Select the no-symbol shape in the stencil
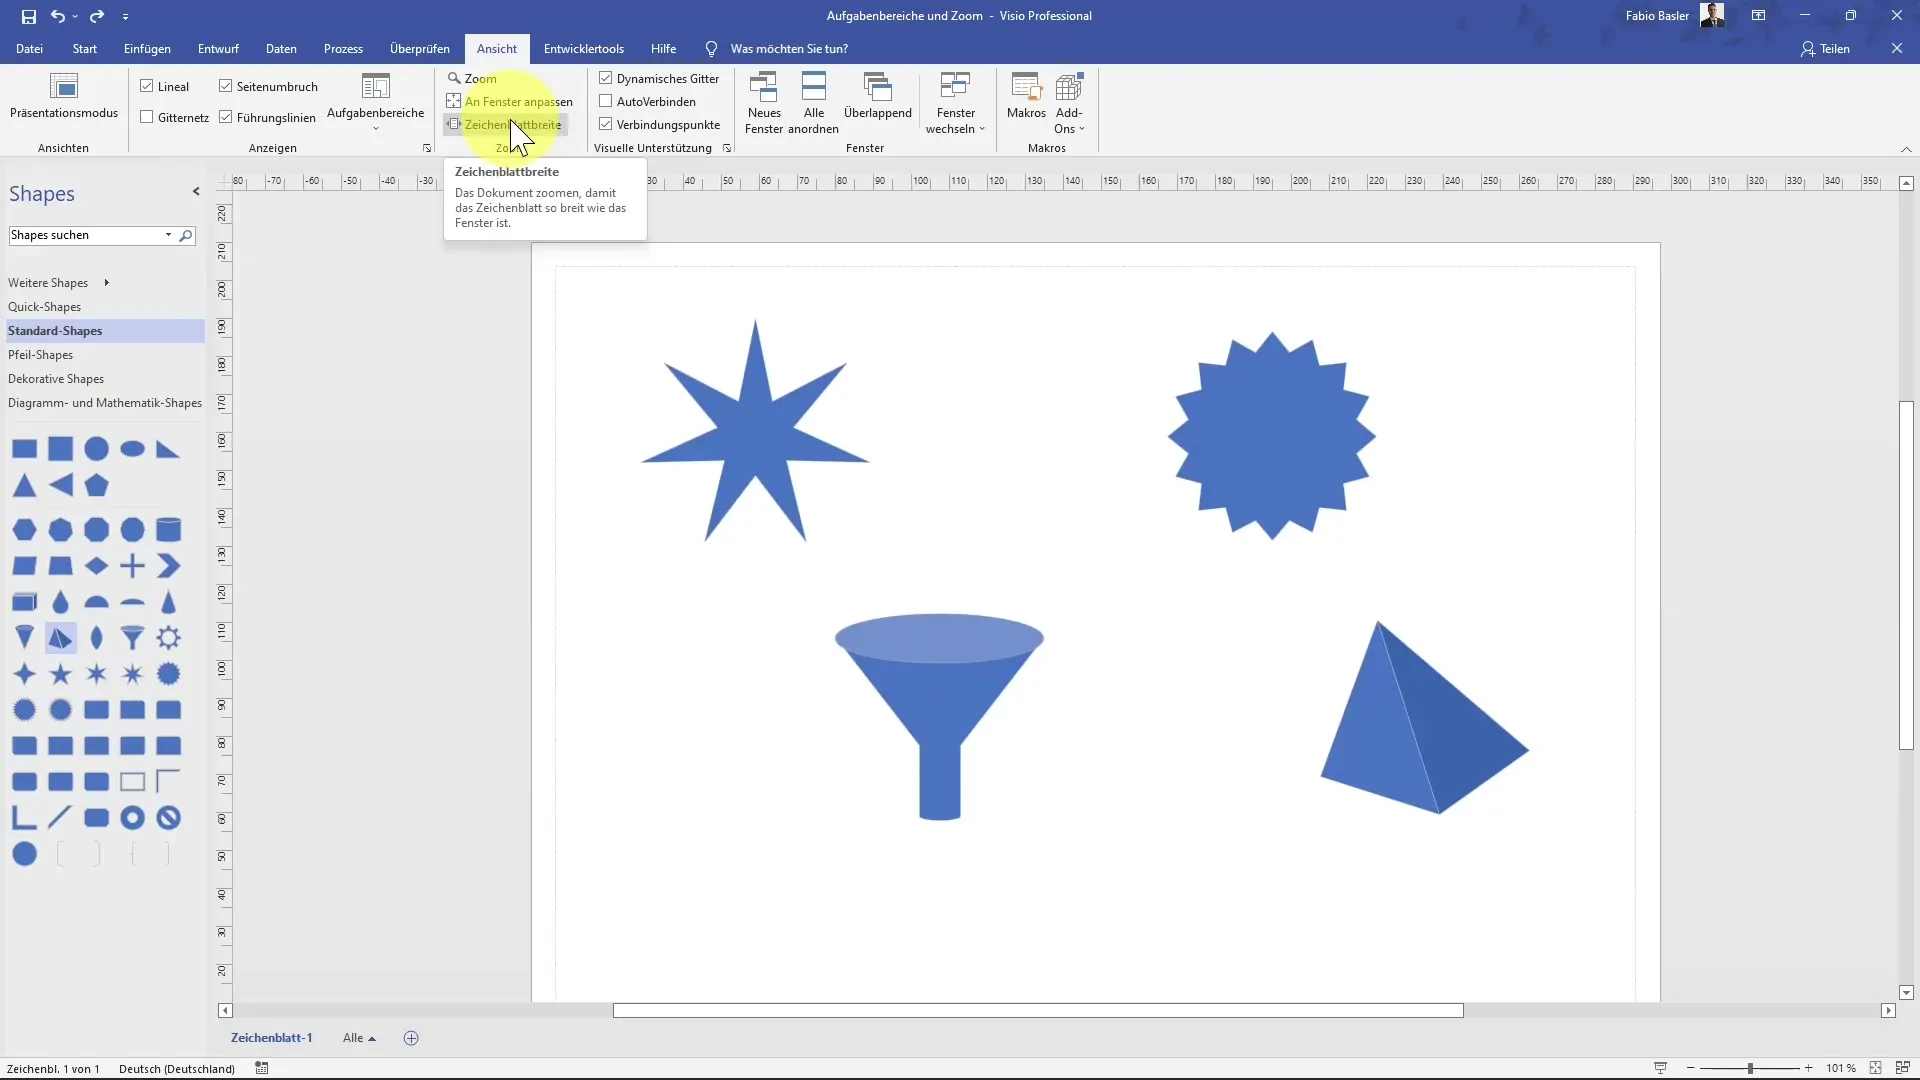The width and height of the screenshot is (1920, 1080). tap(169, 818)
